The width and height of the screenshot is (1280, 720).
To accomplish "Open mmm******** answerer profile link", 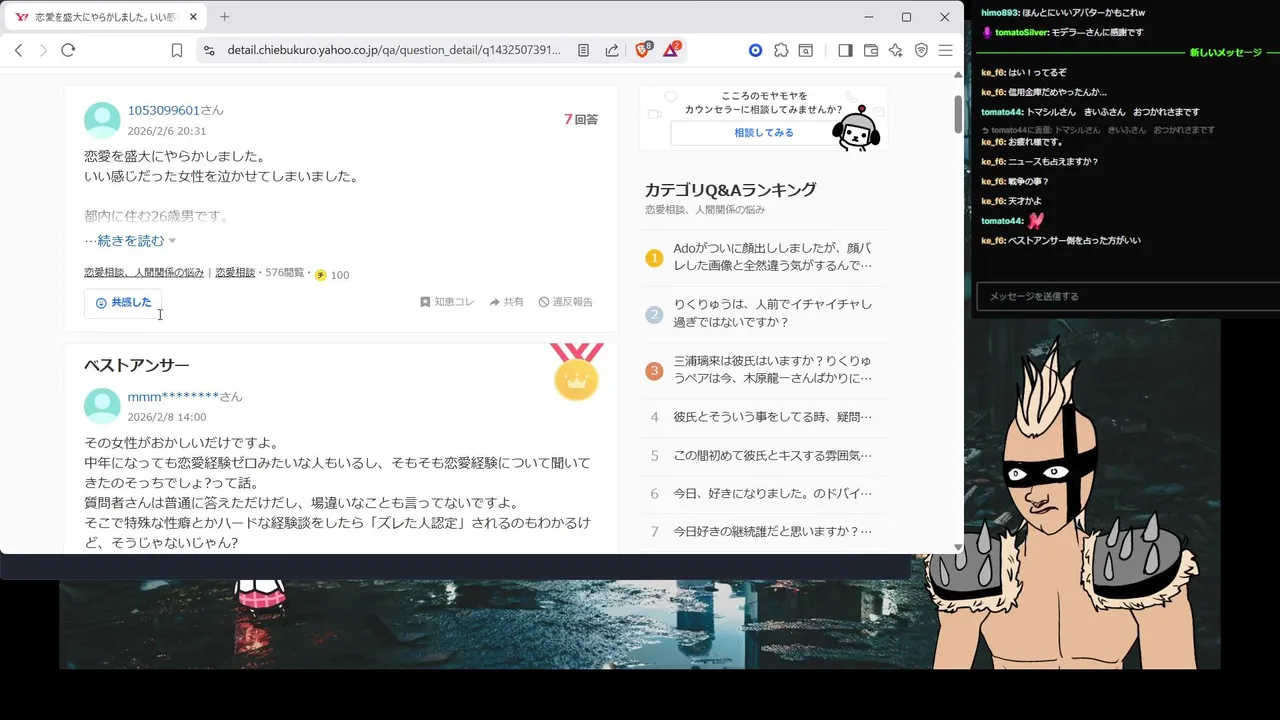I will (x=173, y=397).
